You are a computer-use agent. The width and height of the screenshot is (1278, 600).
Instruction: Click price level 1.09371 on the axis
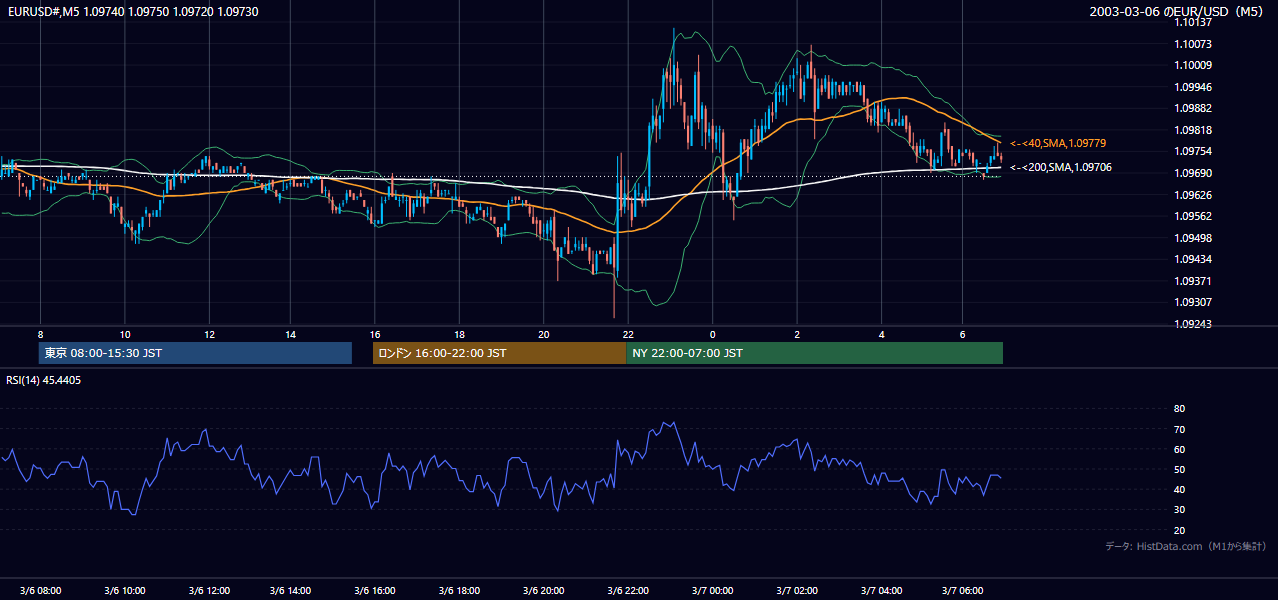[1194, 281]
